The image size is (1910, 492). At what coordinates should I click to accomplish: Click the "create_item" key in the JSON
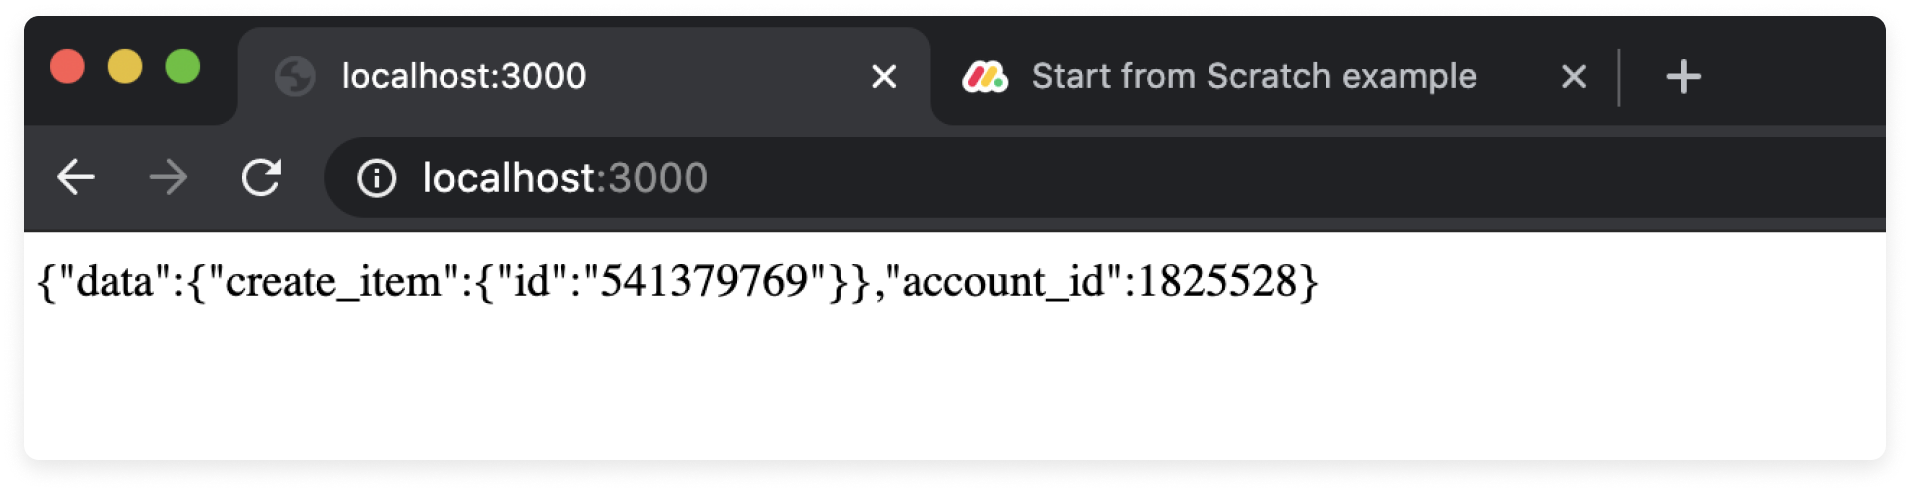(x=333, y=281)
